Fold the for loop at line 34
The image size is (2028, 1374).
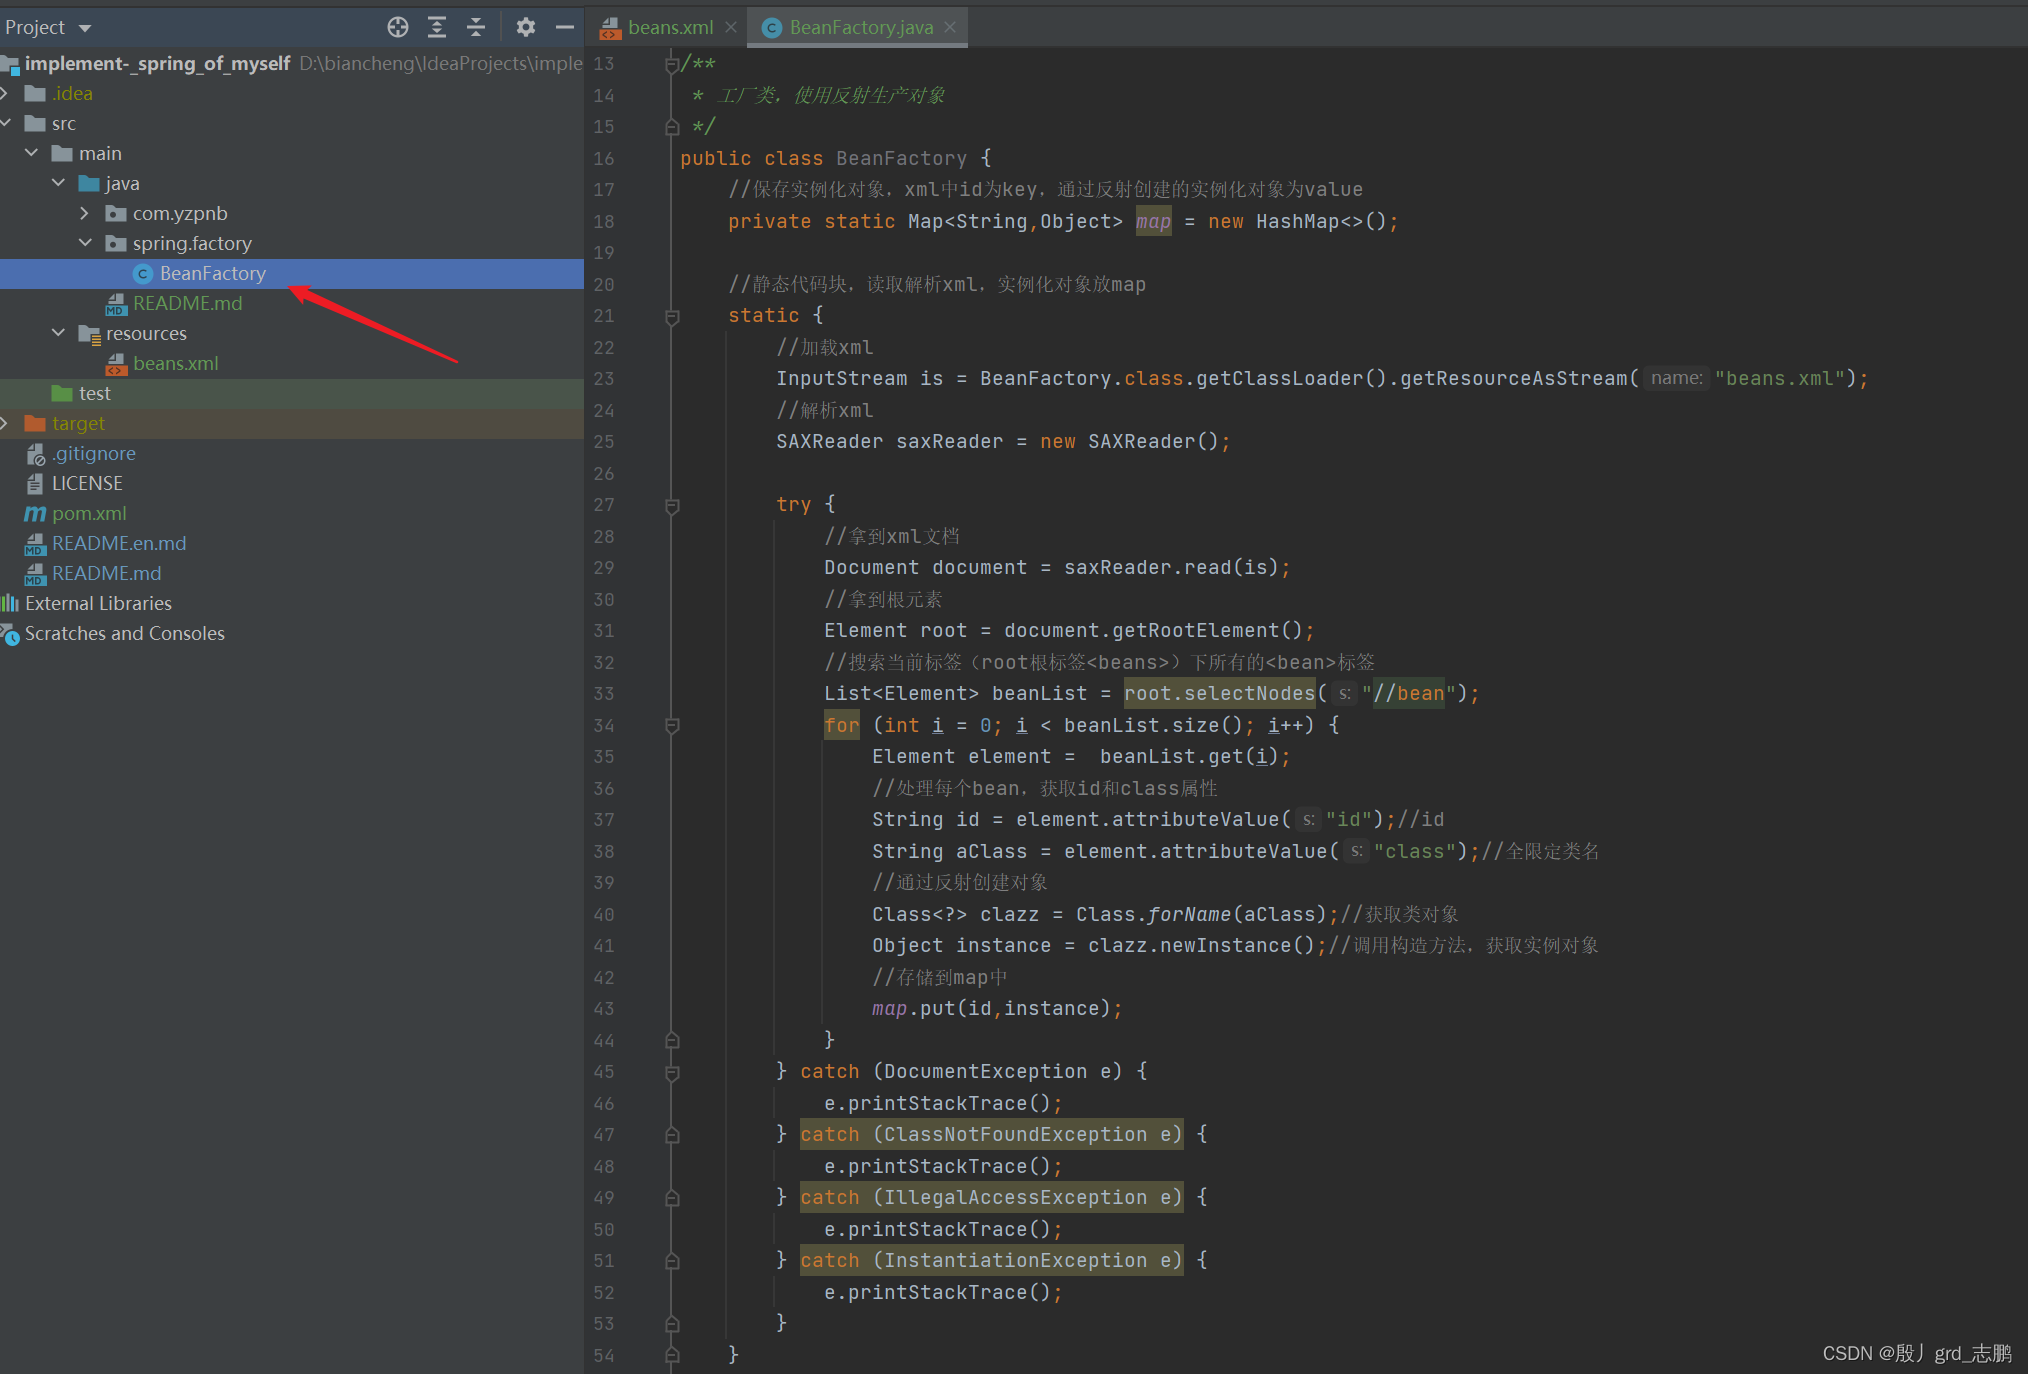click(672, 726)
